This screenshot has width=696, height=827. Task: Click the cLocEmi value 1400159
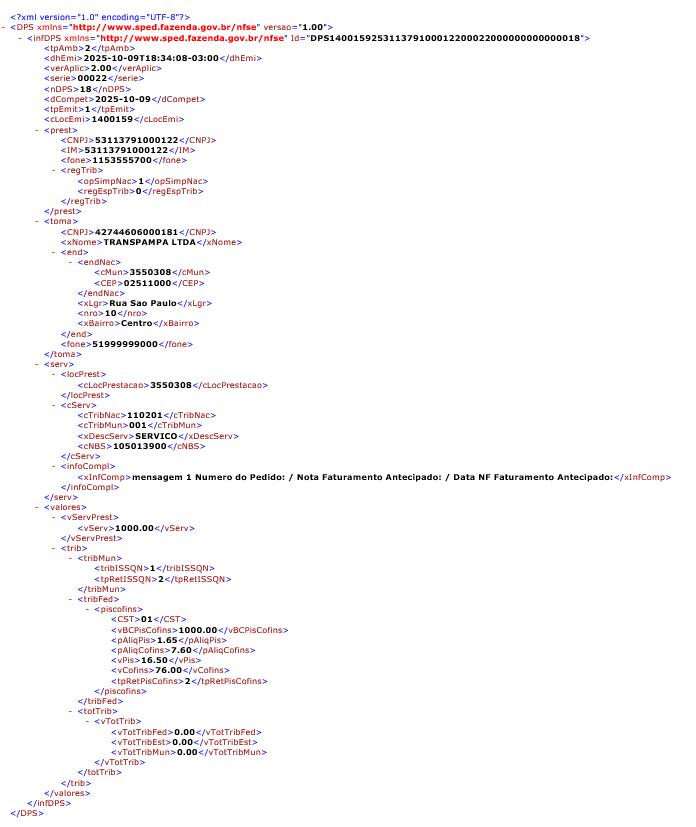(x=112, y=119)
